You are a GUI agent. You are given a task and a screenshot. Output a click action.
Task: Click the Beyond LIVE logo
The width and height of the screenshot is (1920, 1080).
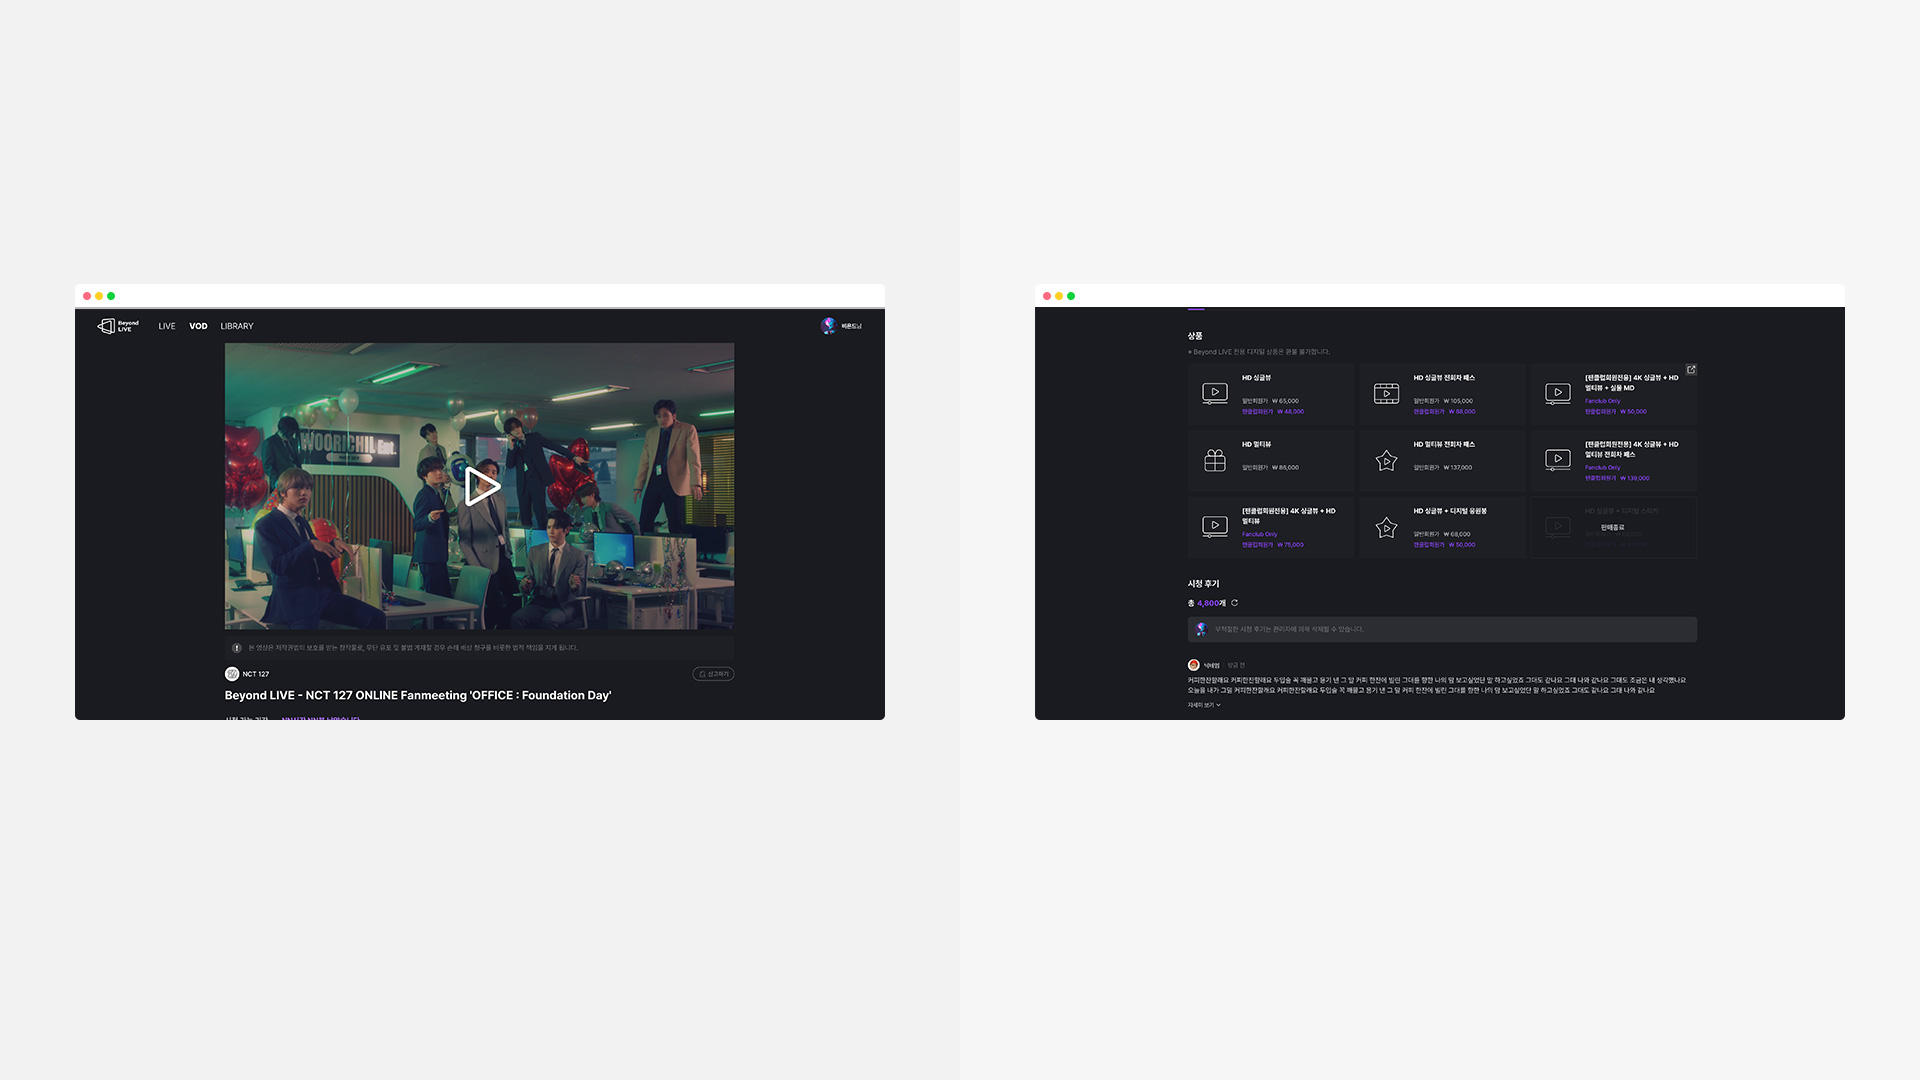(118, 326)
